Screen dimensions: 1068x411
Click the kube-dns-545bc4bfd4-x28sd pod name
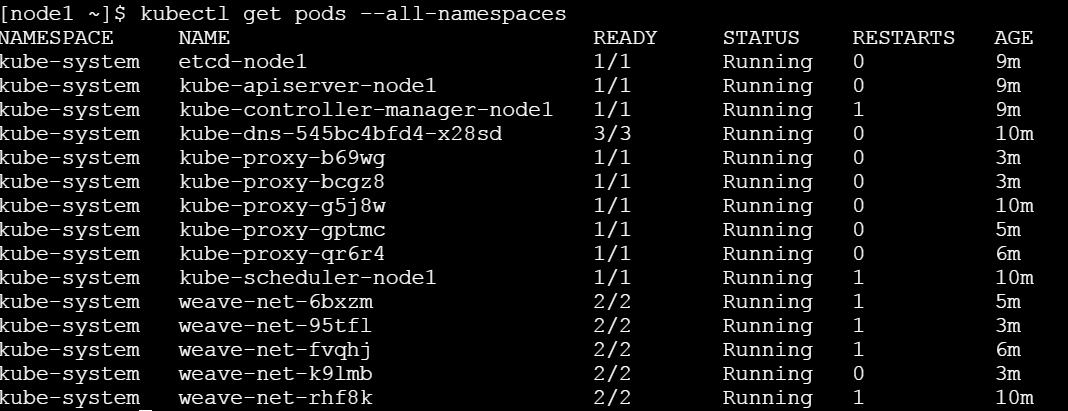coord(340,134)
